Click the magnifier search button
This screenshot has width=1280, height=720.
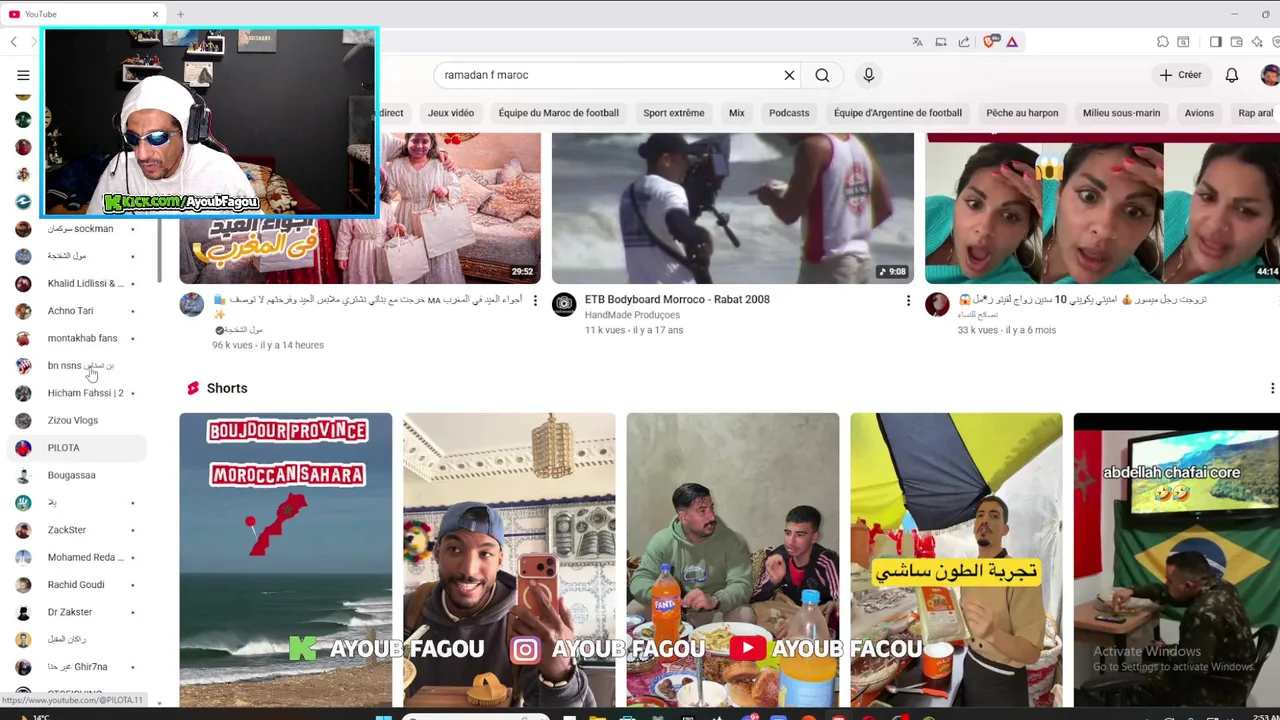(x=822, y=75)
